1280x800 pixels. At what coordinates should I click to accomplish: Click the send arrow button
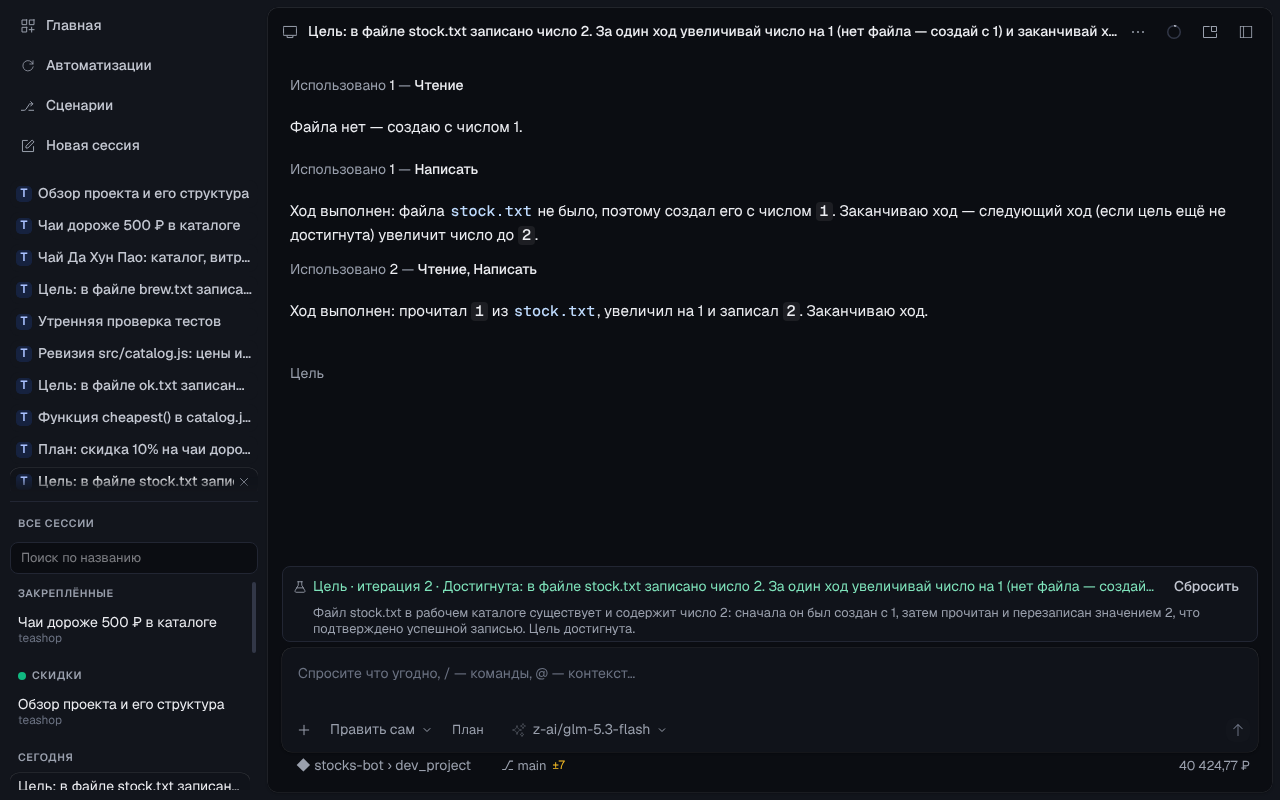[1238, 730]
